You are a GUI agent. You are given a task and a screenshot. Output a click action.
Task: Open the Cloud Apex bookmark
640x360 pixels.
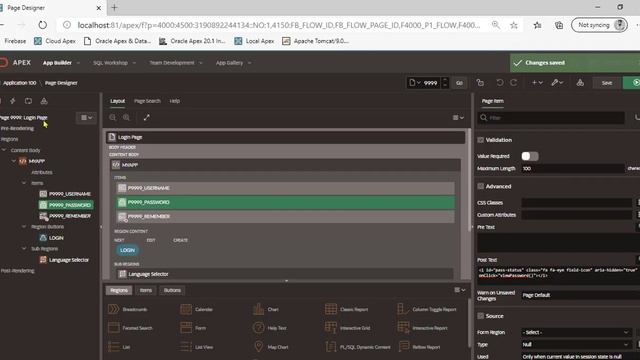pos(55,41)
